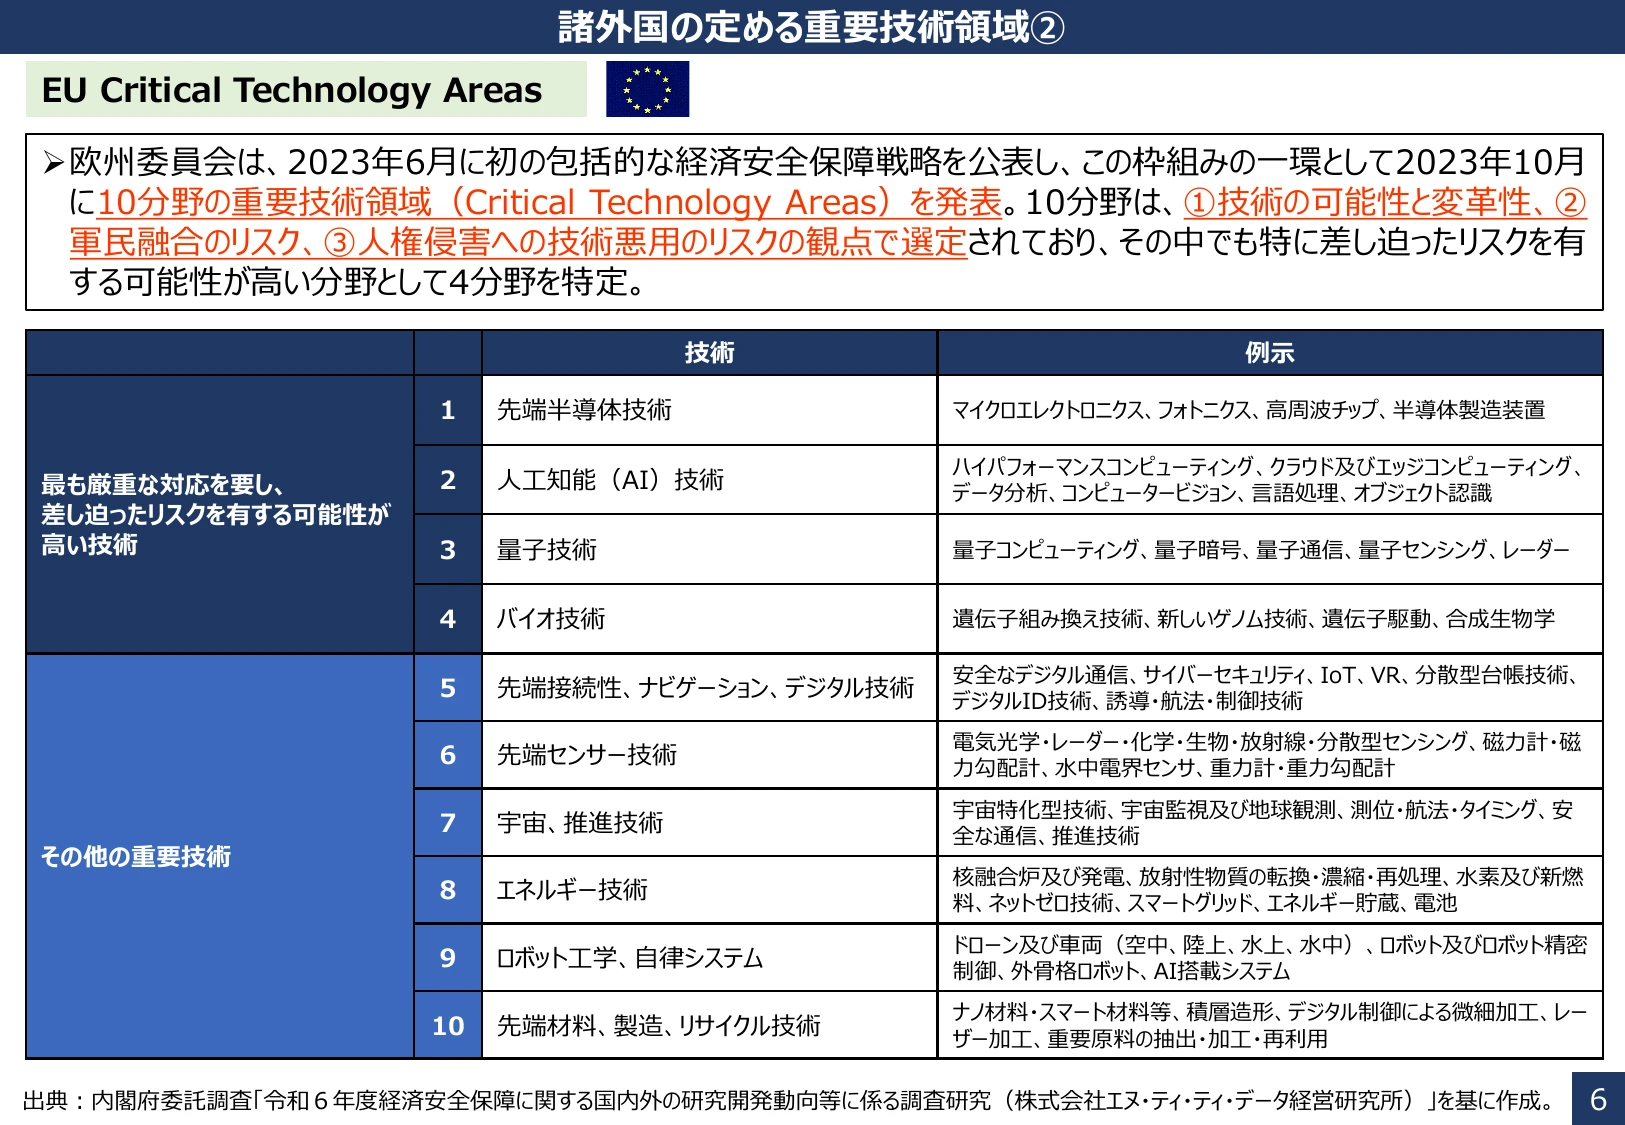Click example text starting 'ナノ材料・スマート材料等'

point(1270,1025)
